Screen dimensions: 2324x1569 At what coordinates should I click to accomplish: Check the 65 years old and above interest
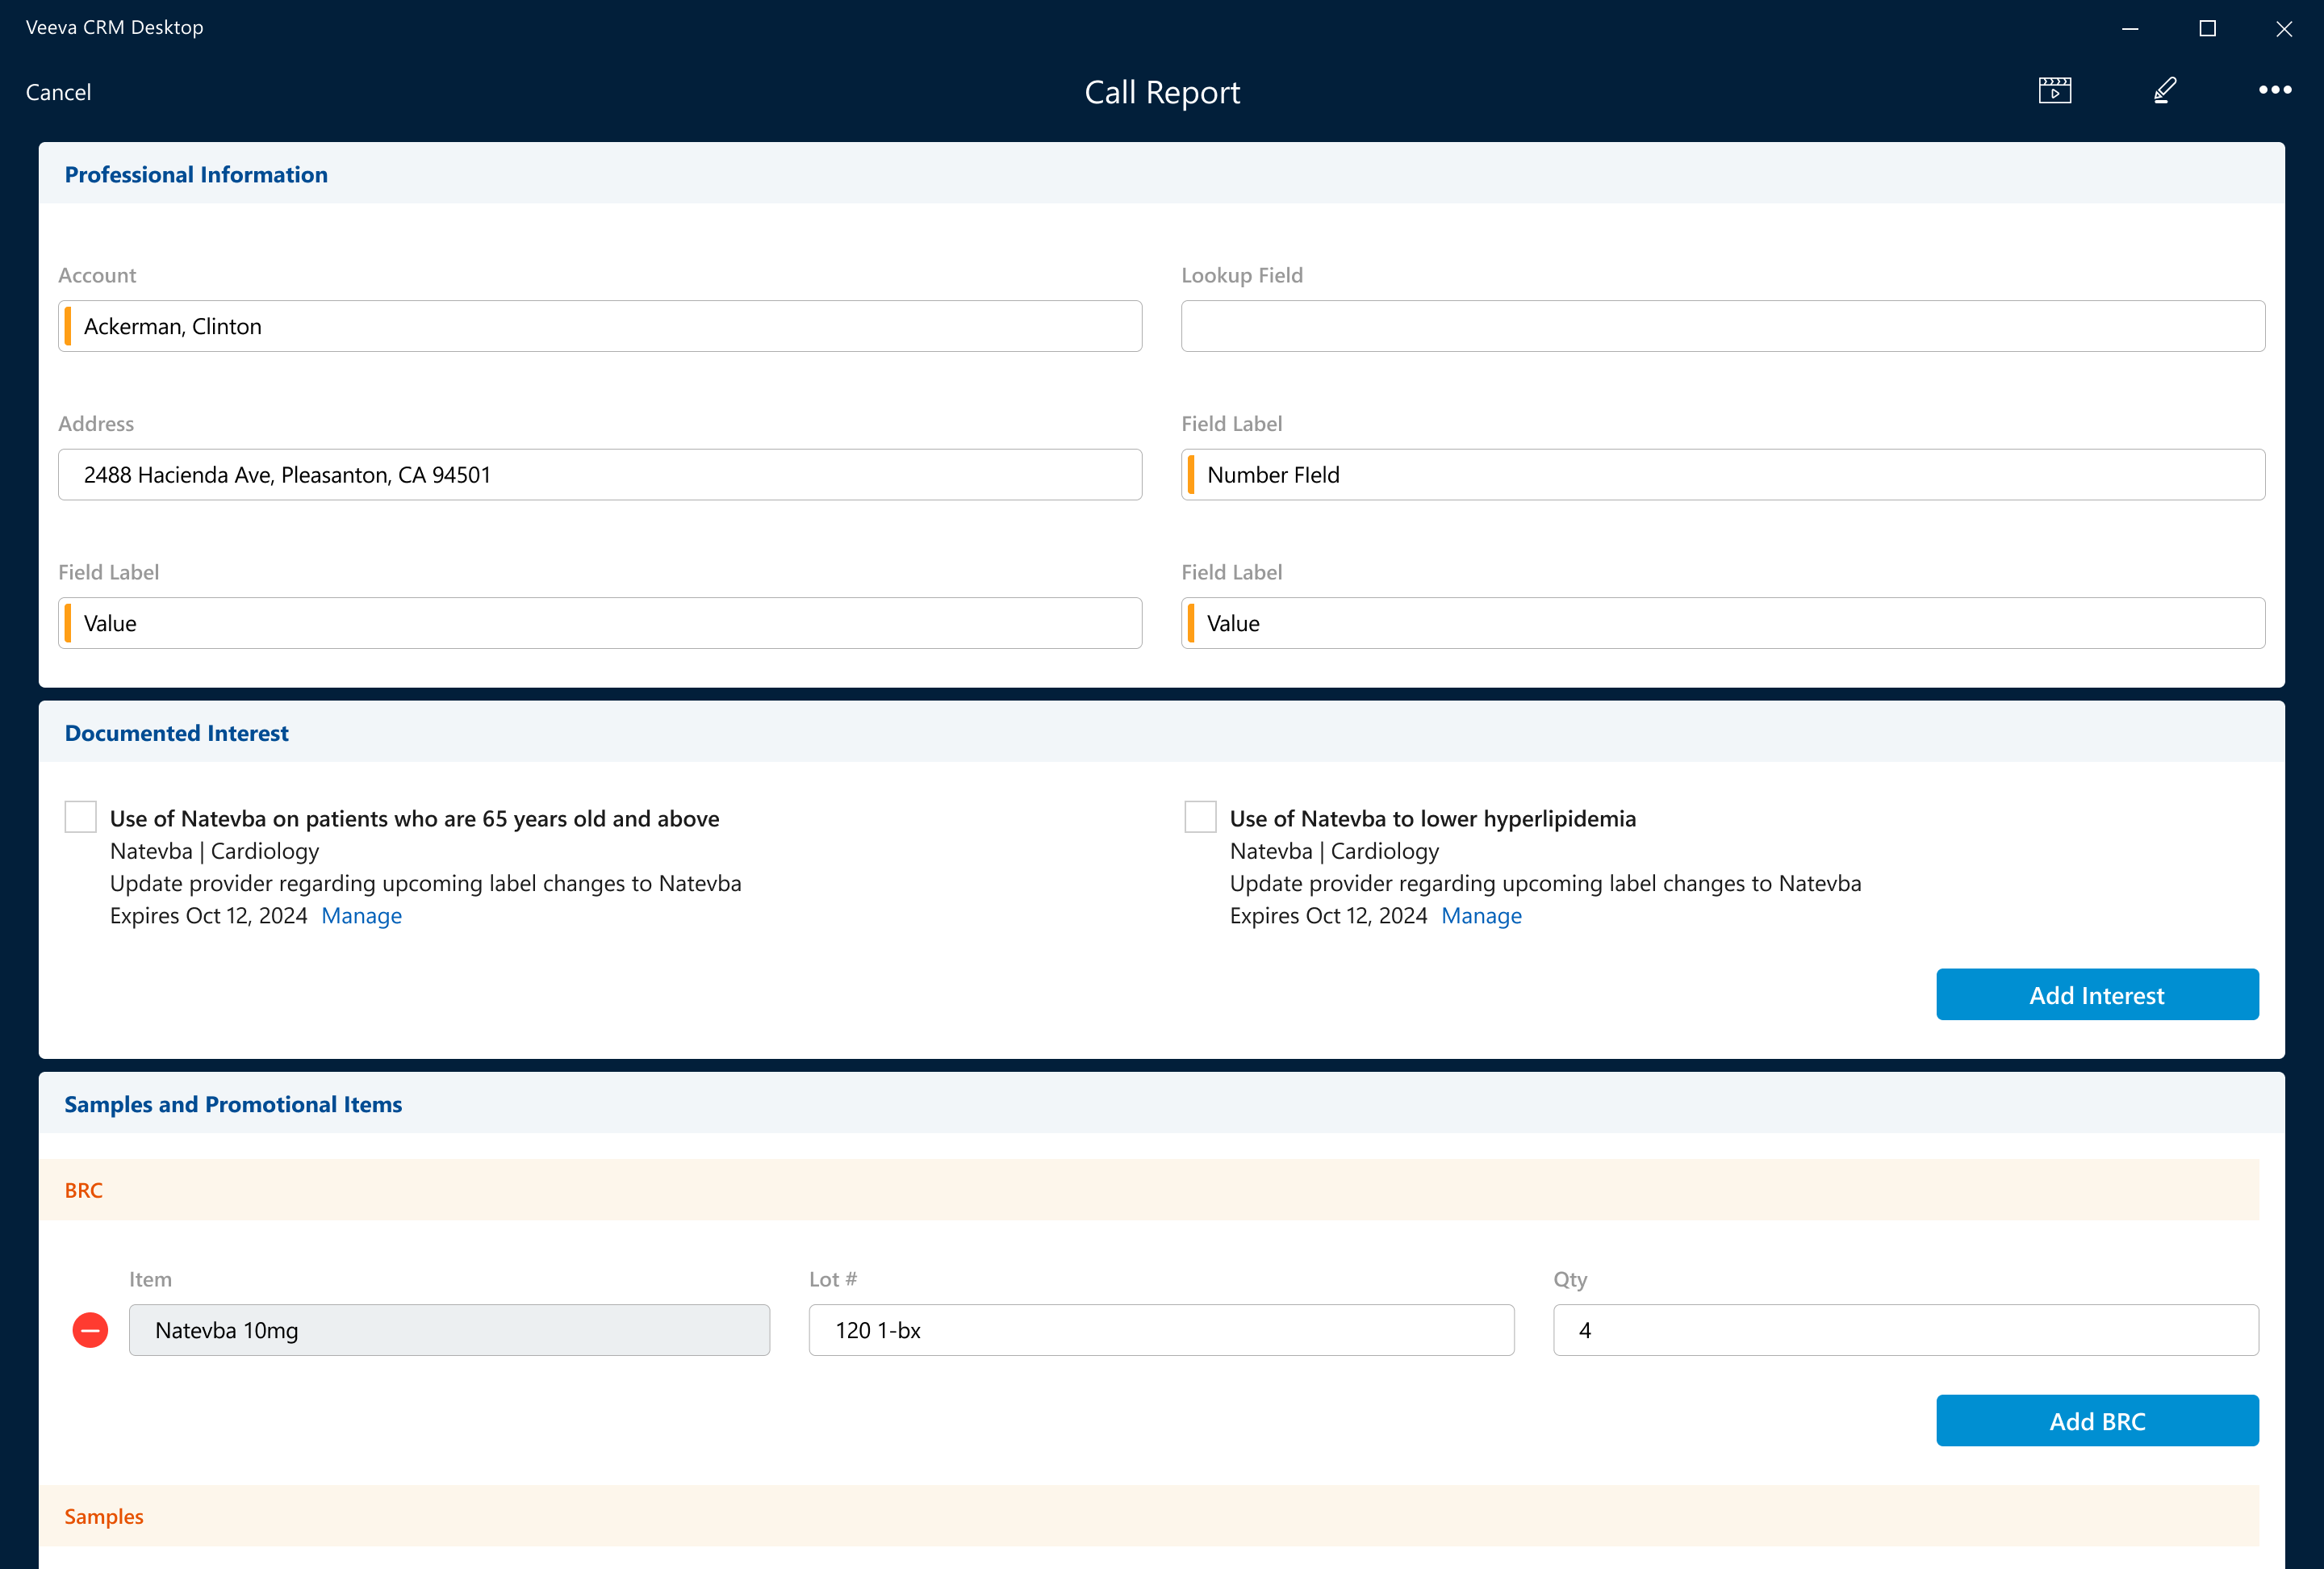coord(81,817)
